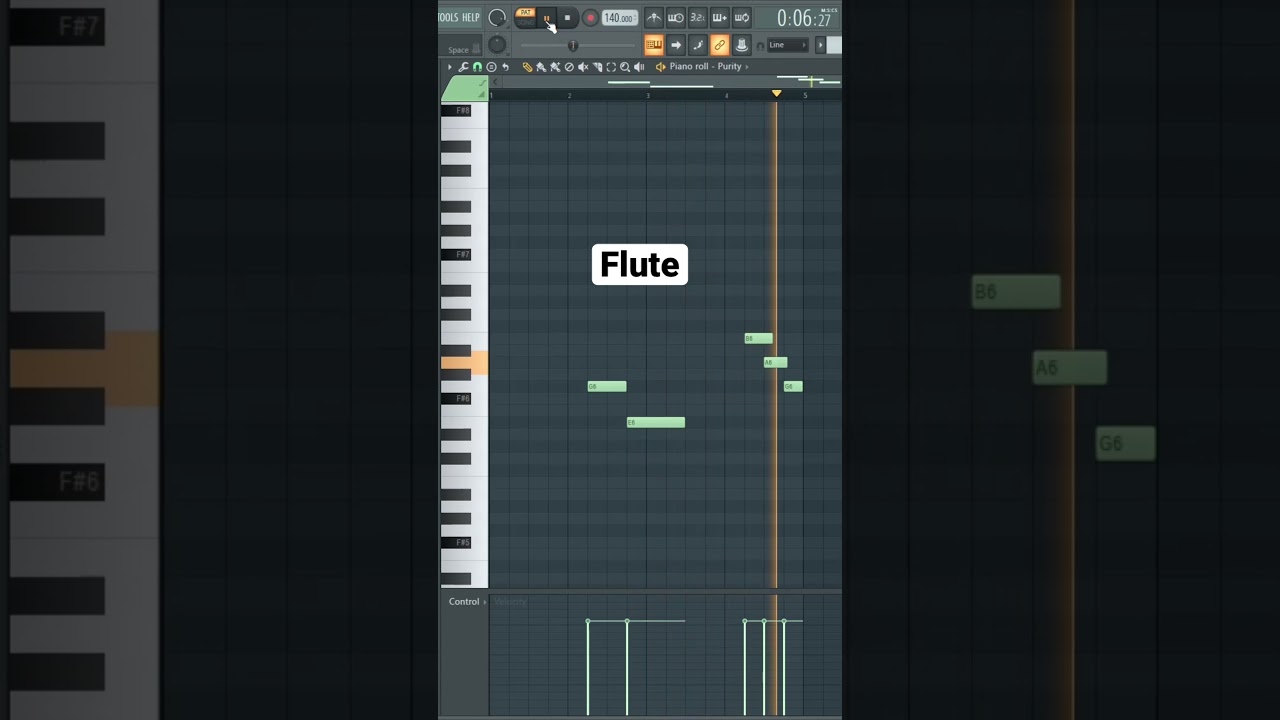The width and height of the screenshot is (1280, 720).
Task: Click the piano roll horizontal scrollbar overview
Action: (670, 82)
